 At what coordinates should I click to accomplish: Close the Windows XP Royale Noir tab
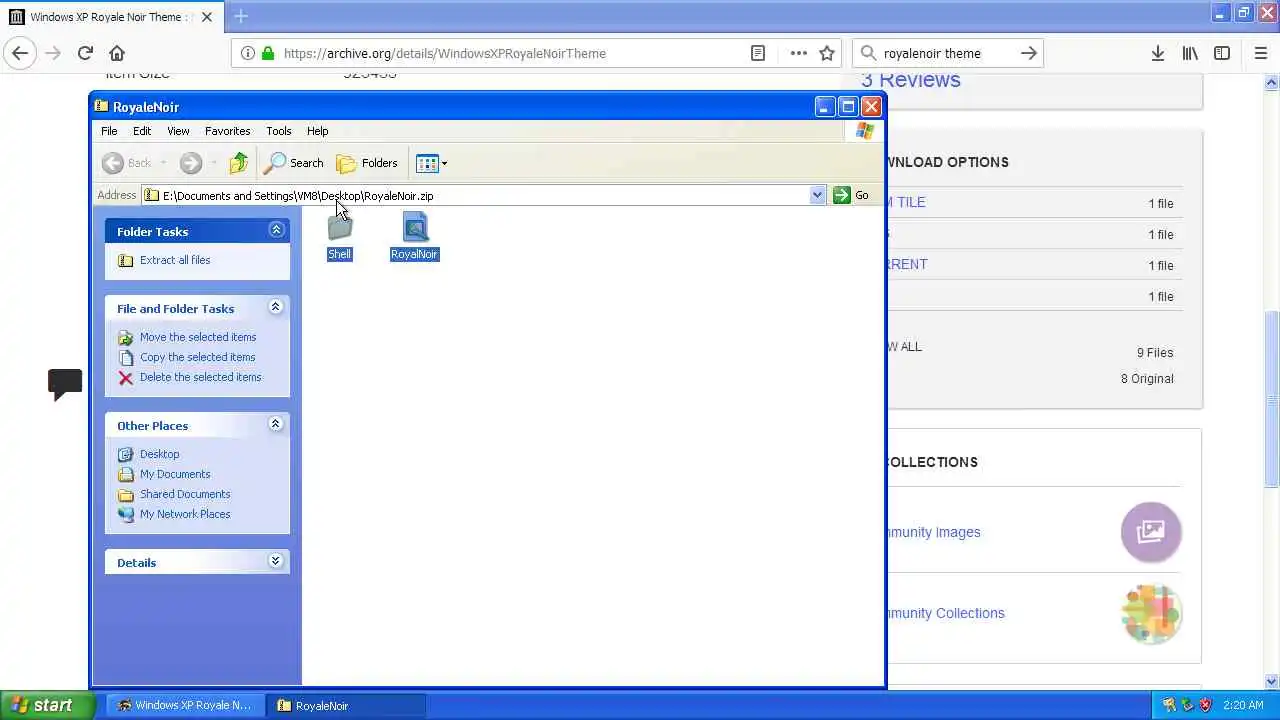(207, 17)
